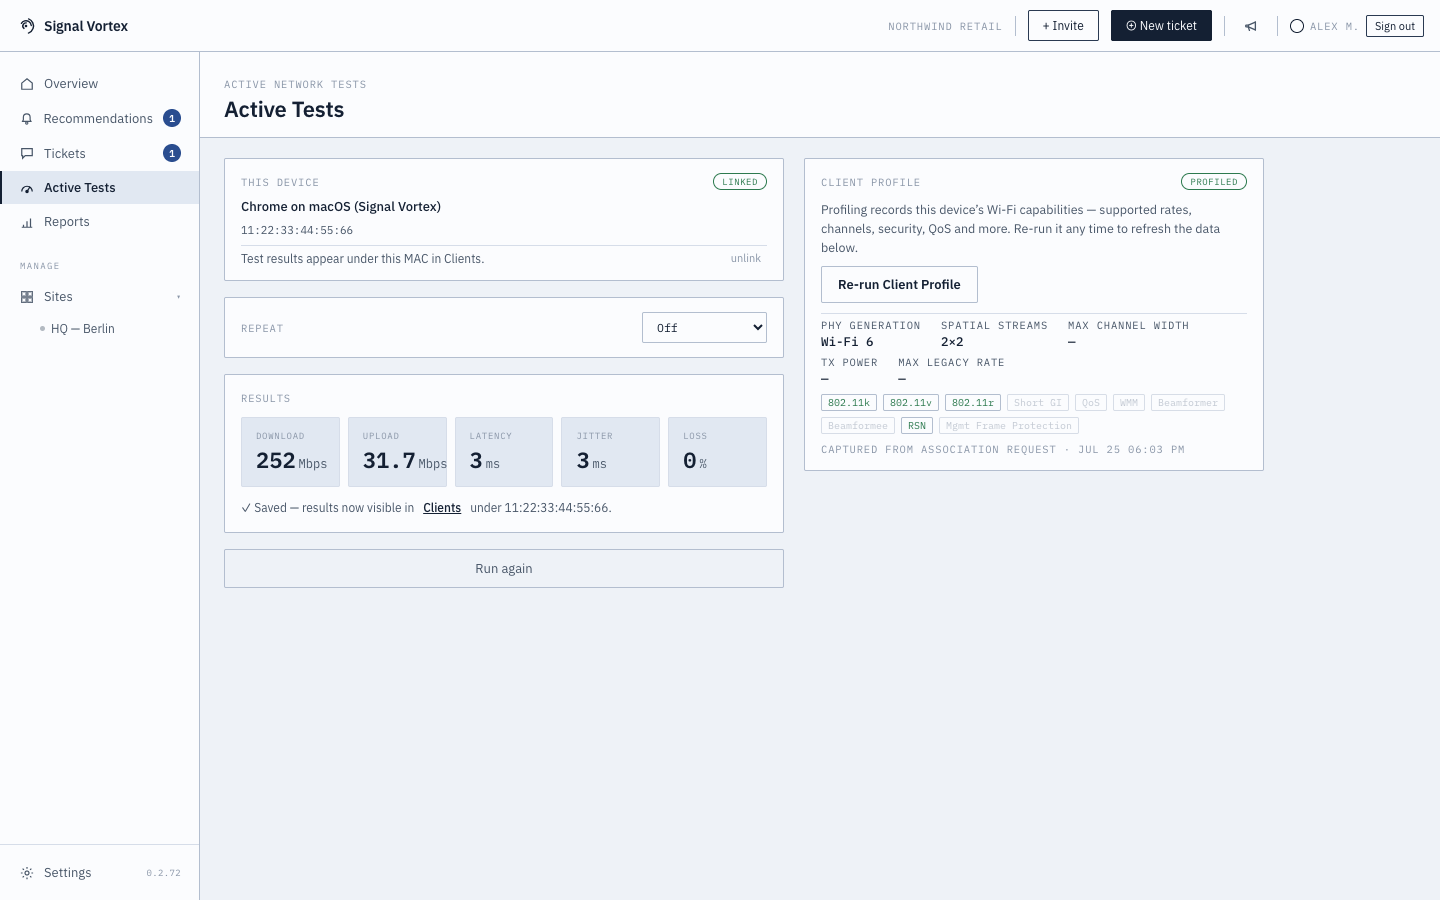Click the RSN capability tag

pos(917,426)
